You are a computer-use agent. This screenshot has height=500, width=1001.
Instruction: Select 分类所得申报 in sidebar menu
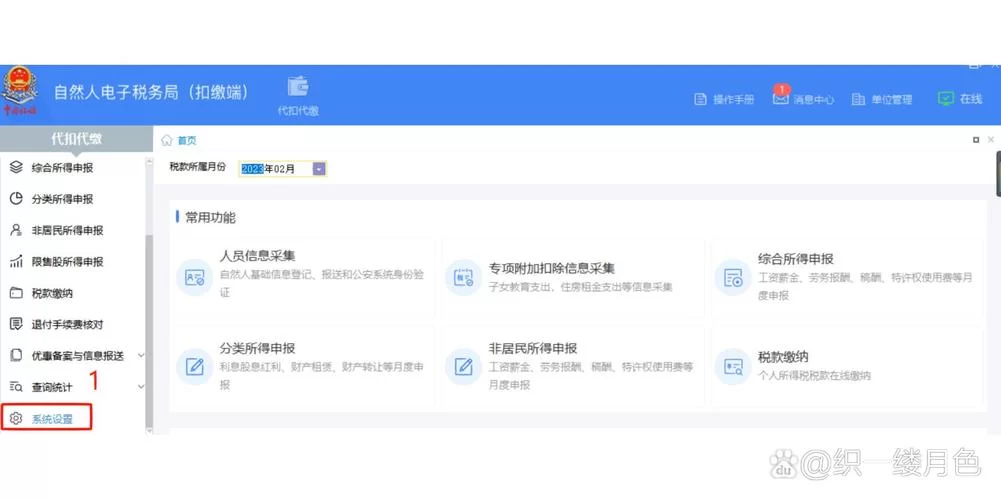pos(63,199)
